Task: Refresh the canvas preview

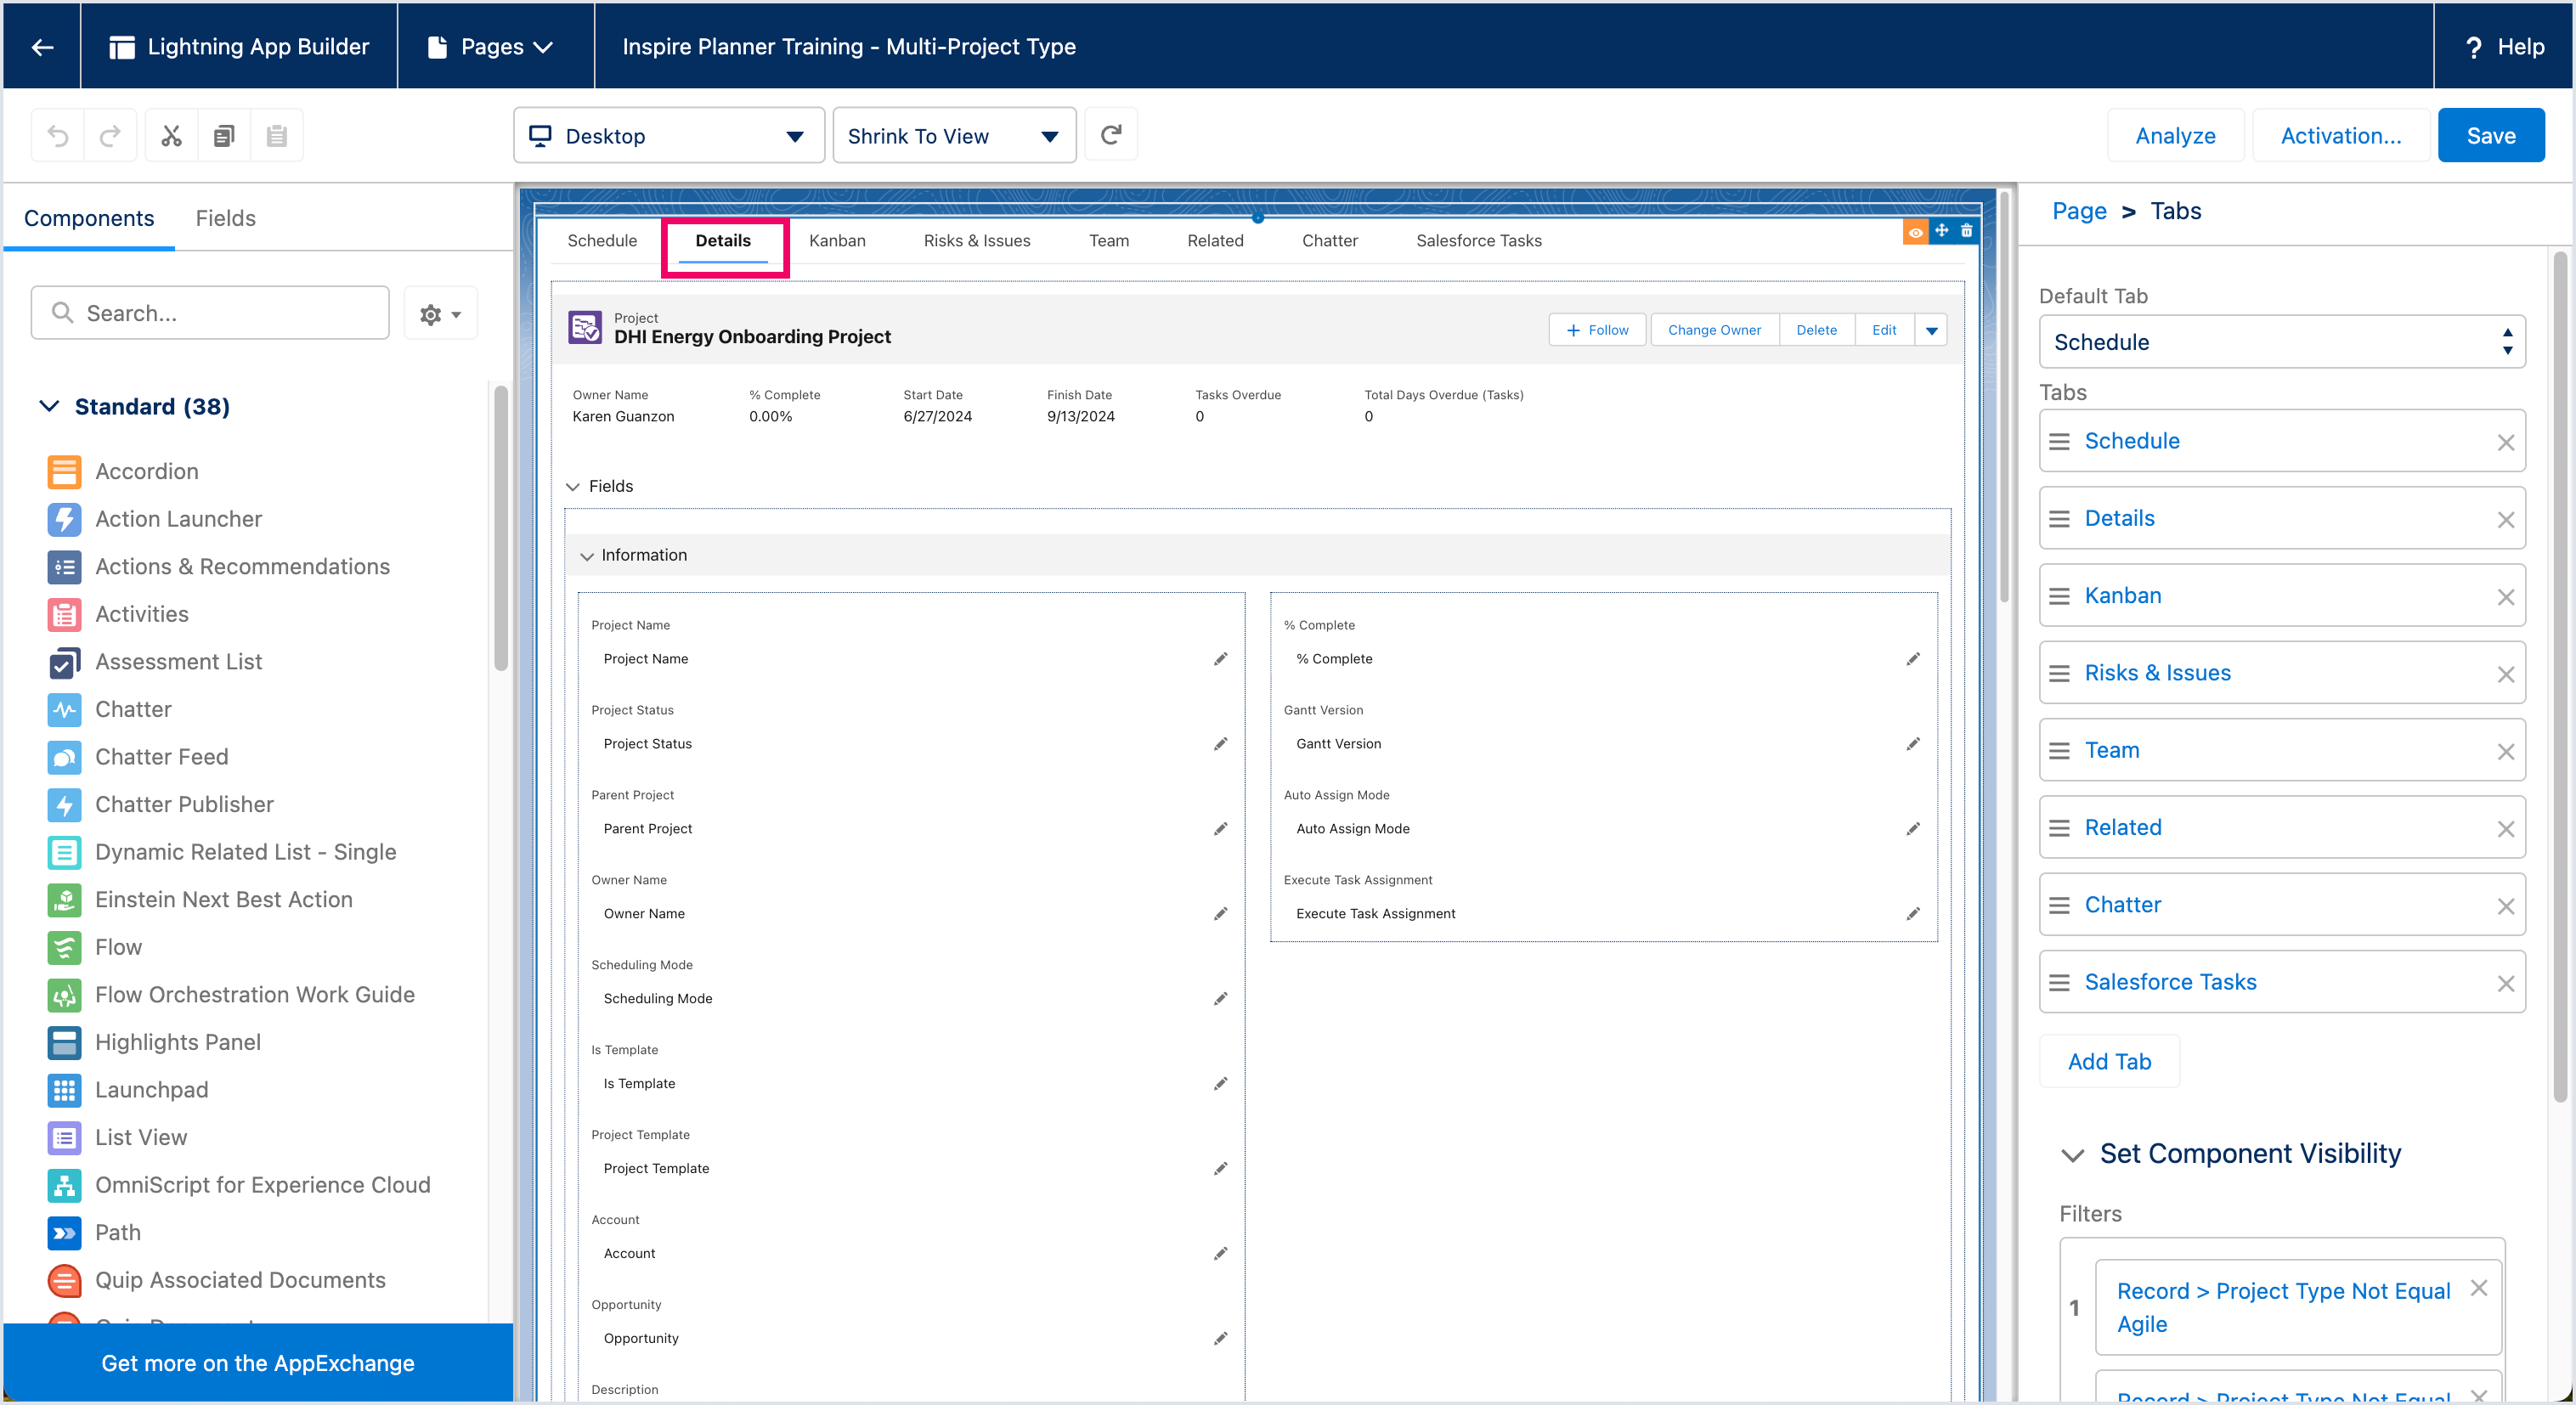Action: tap(1111, 134)
